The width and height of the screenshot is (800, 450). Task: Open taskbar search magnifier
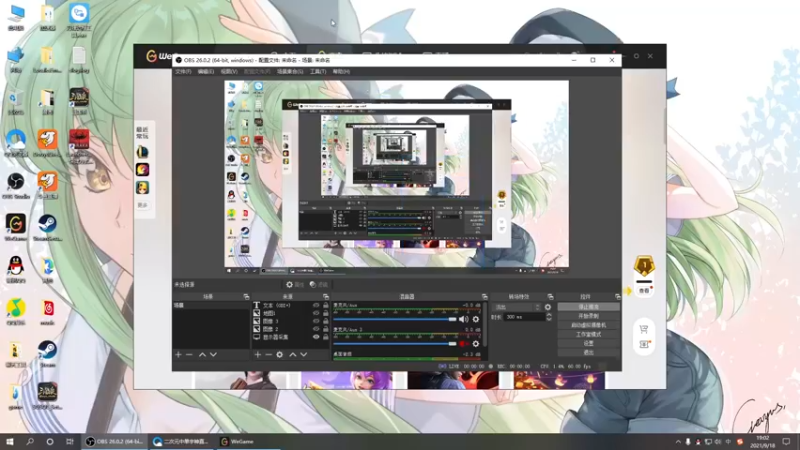click(x=30, y=442)
